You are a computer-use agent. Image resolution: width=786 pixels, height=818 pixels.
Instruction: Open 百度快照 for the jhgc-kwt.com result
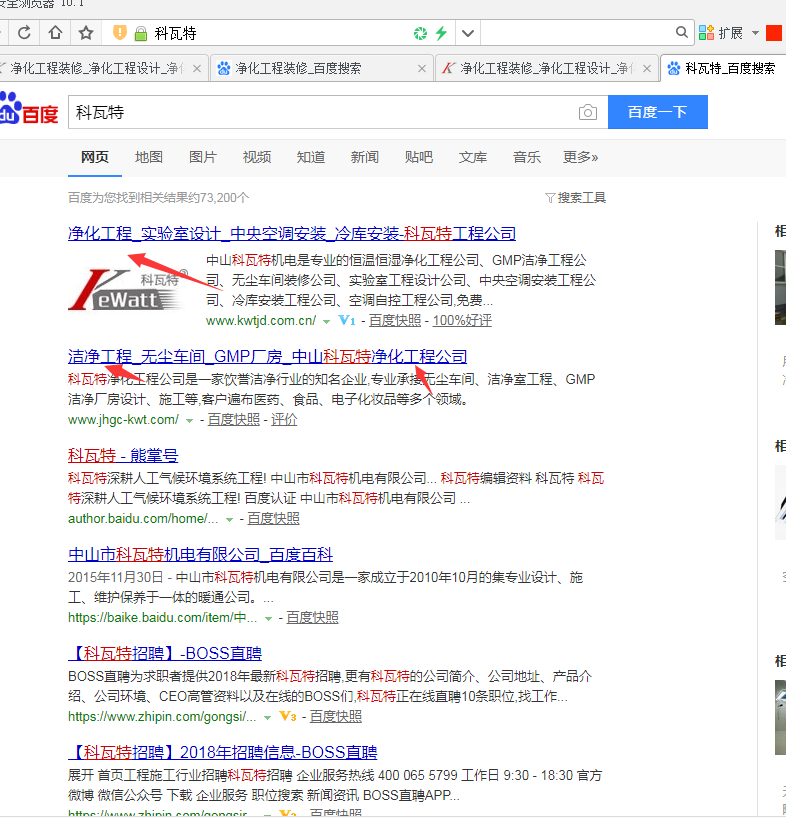[234, 420]
